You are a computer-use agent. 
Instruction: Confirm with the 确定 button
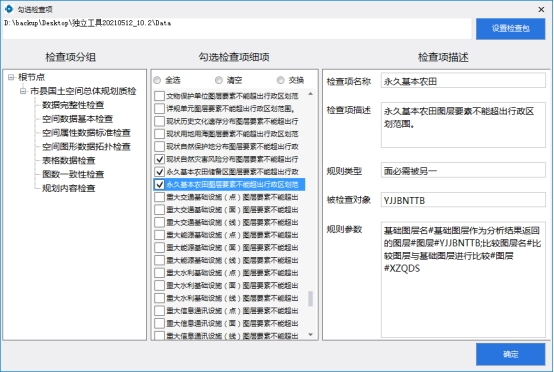coord(511,354)
